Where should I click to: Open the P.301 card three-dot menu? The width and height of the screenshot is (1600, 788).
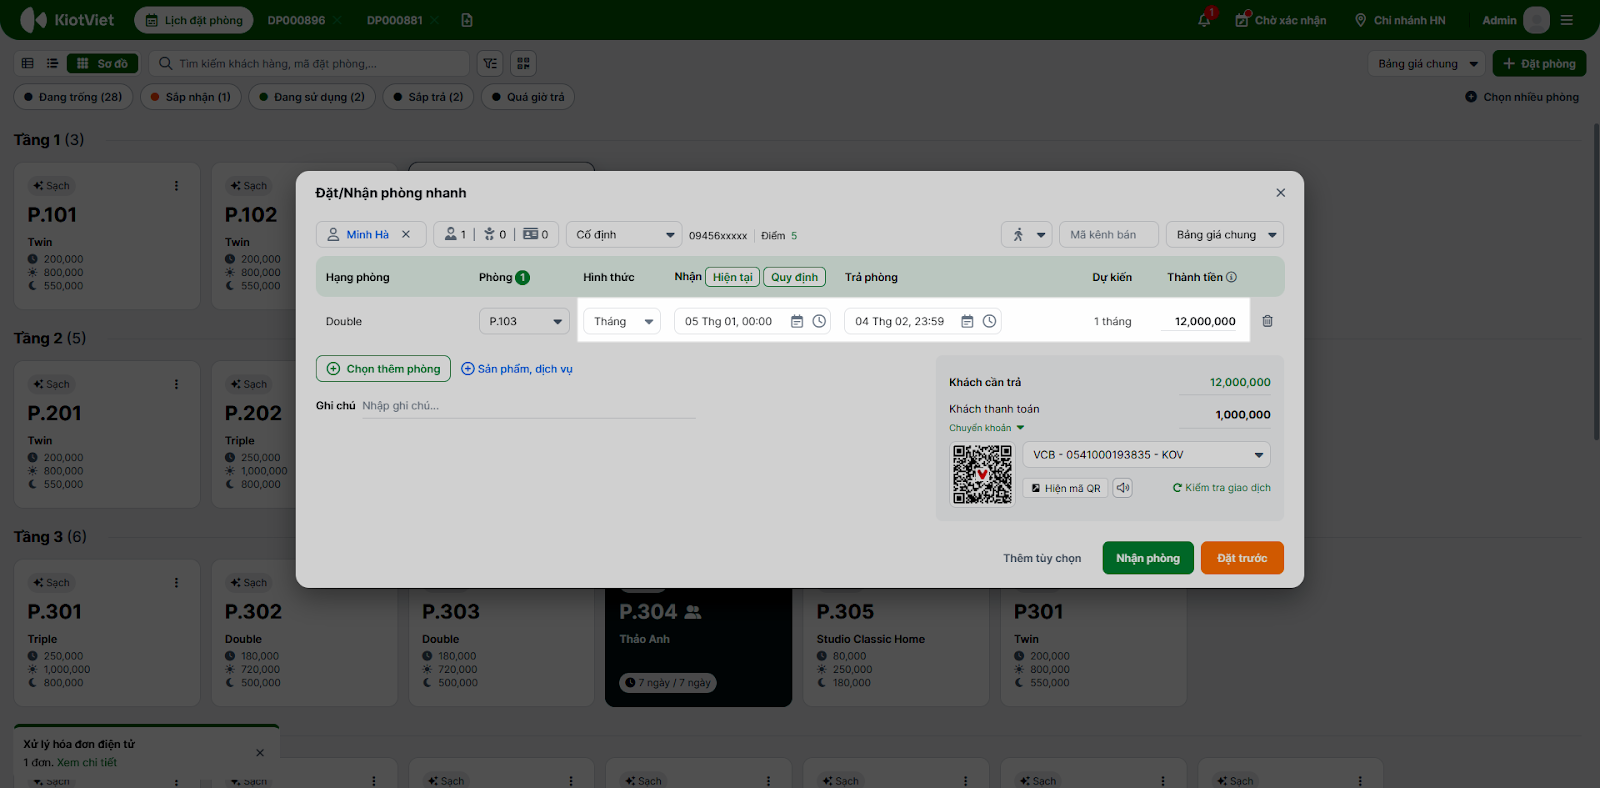pyautogui.click(x=177, y=583)
